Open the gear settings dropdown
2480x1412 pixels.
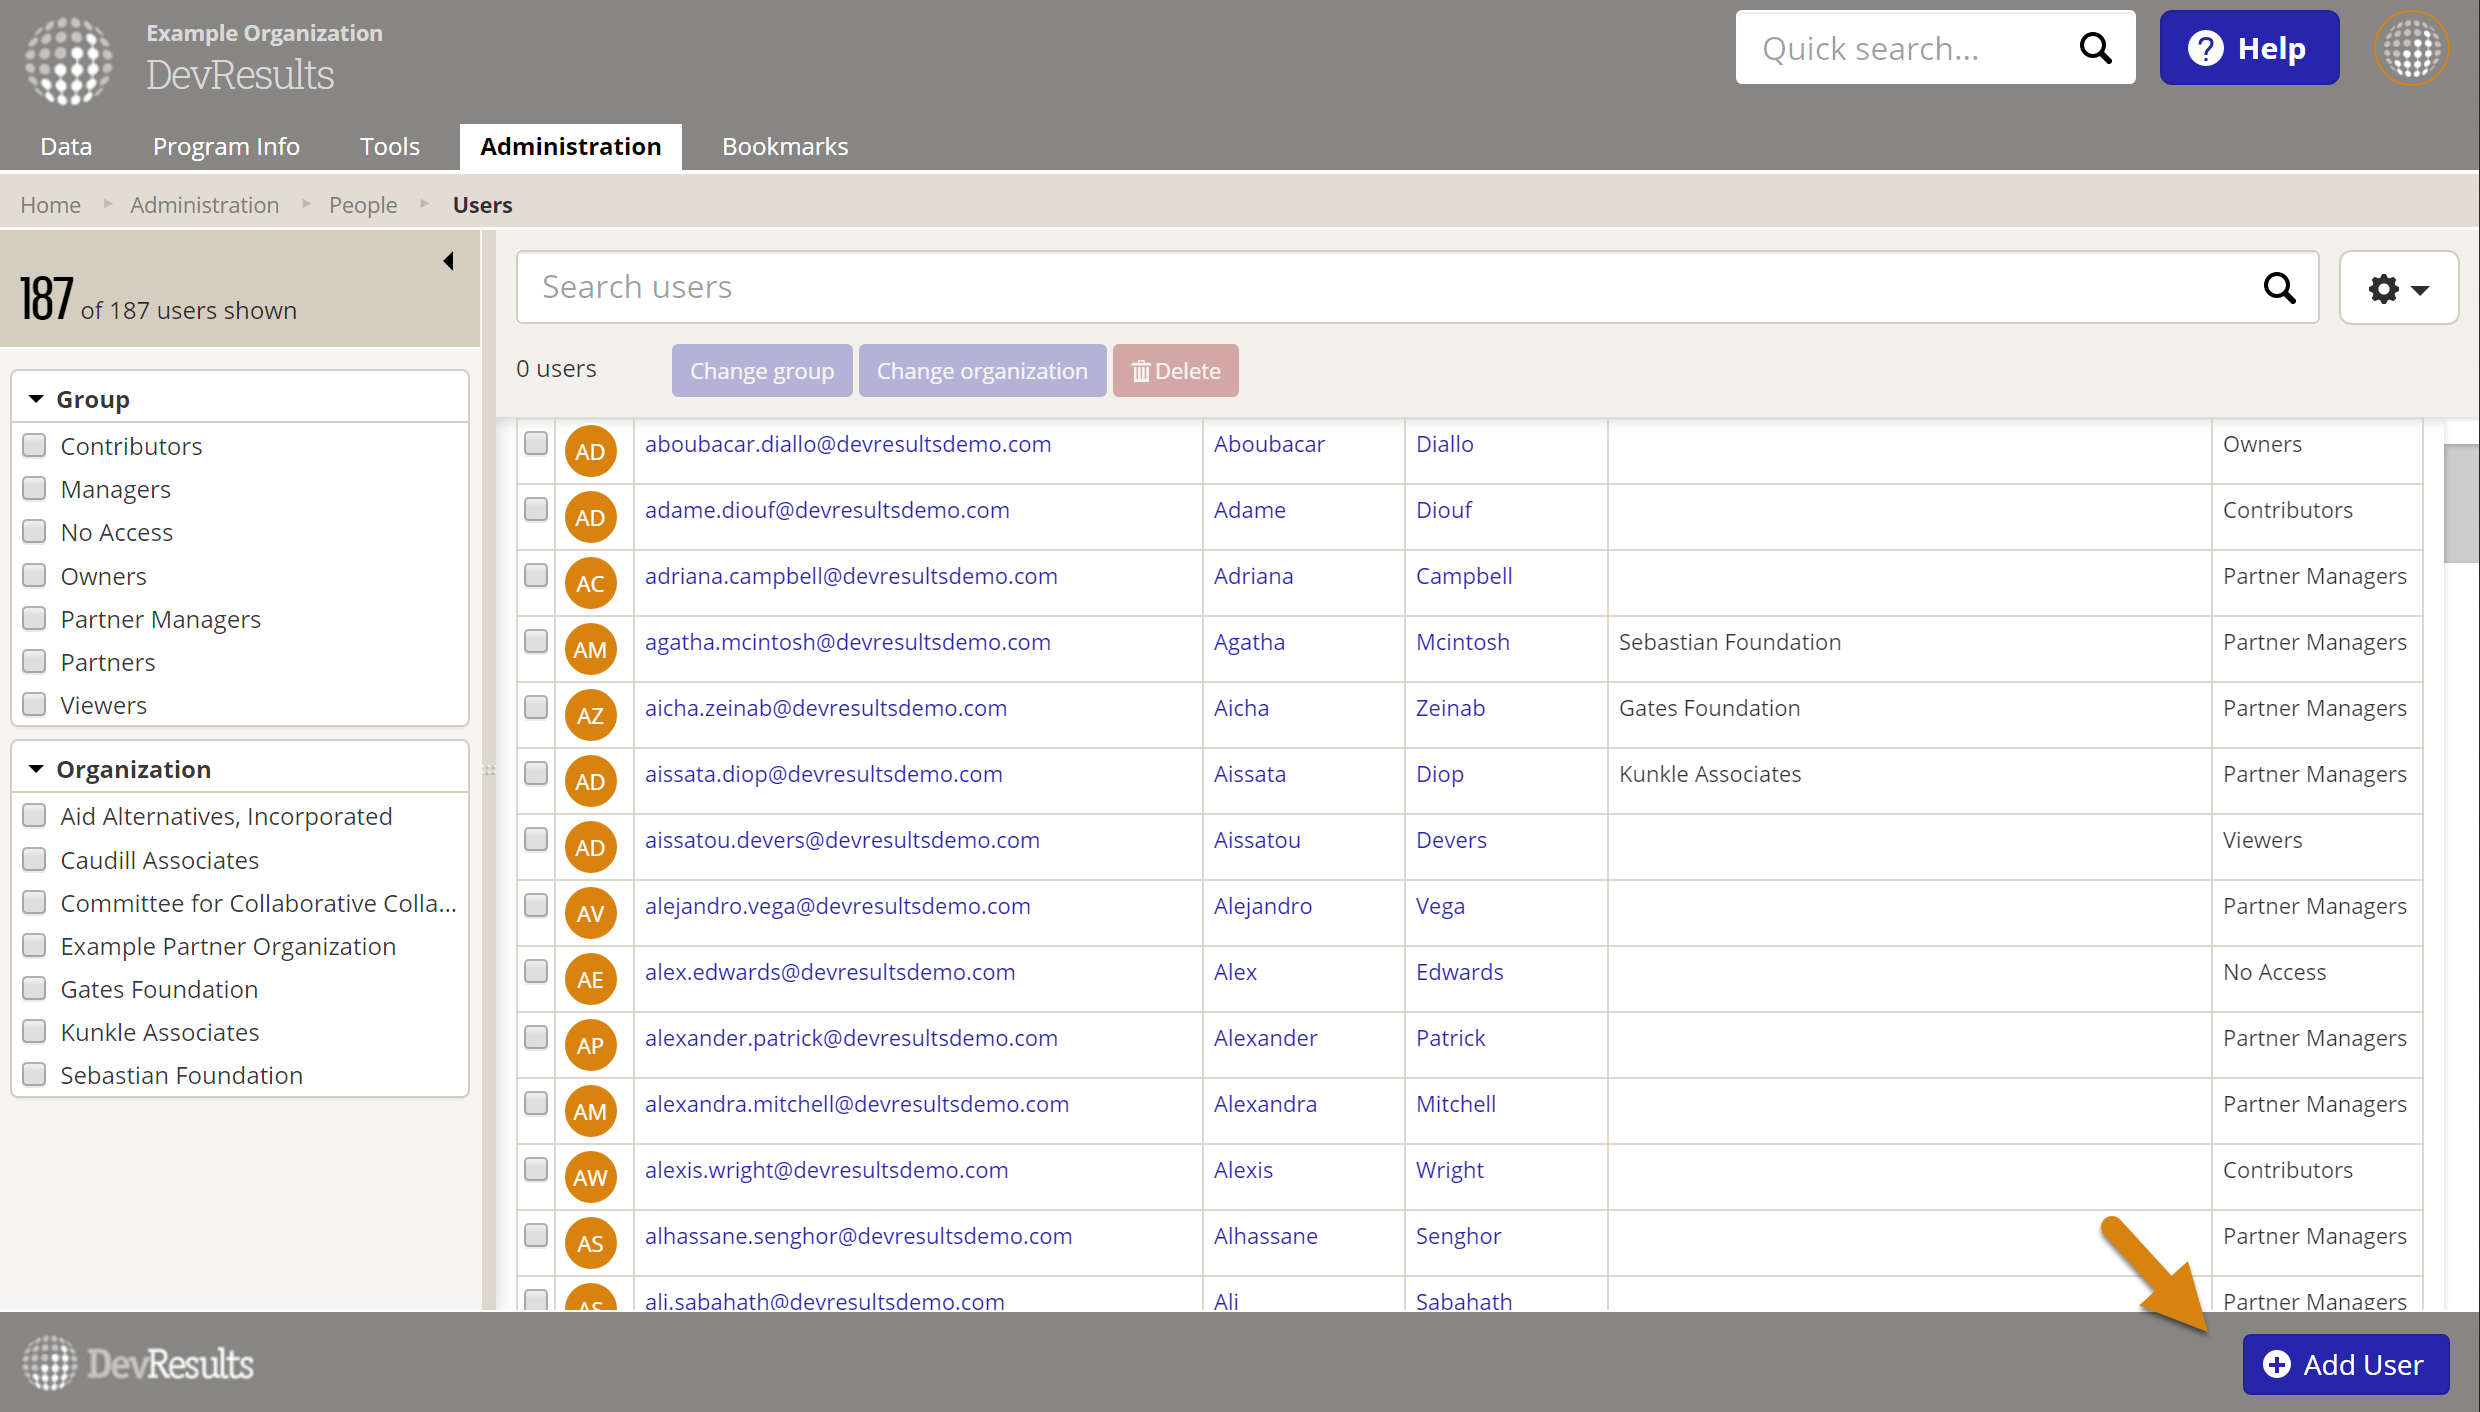[2398, 288]
